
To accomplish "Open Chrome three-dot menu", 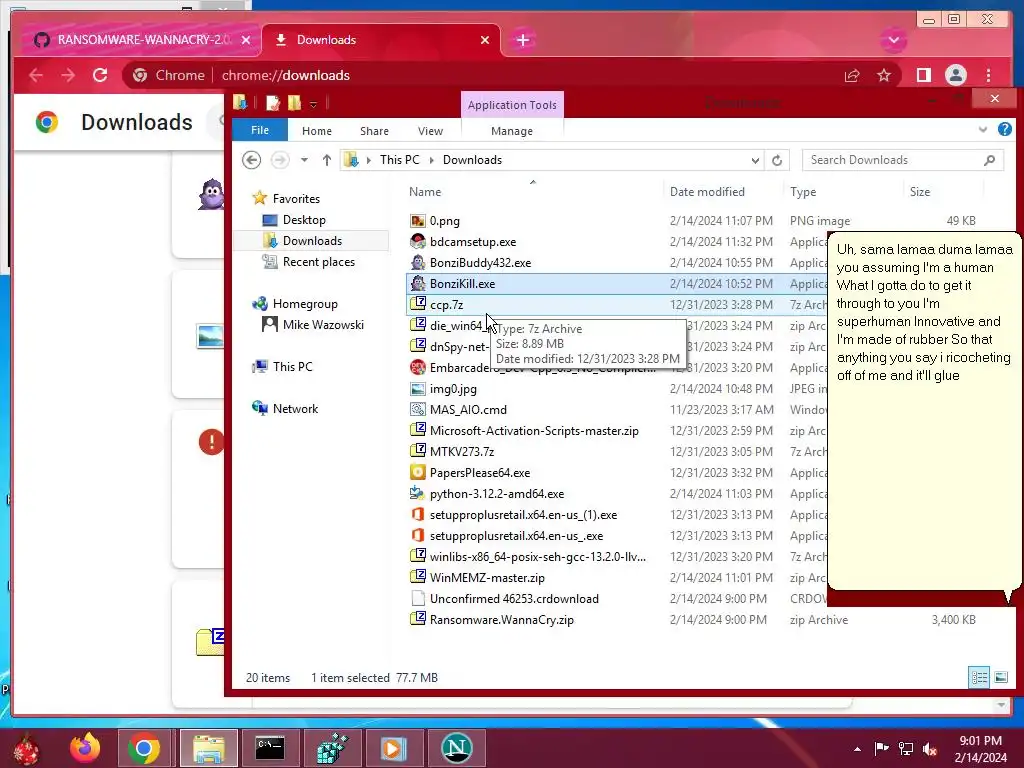I will (x=989, y=75).
